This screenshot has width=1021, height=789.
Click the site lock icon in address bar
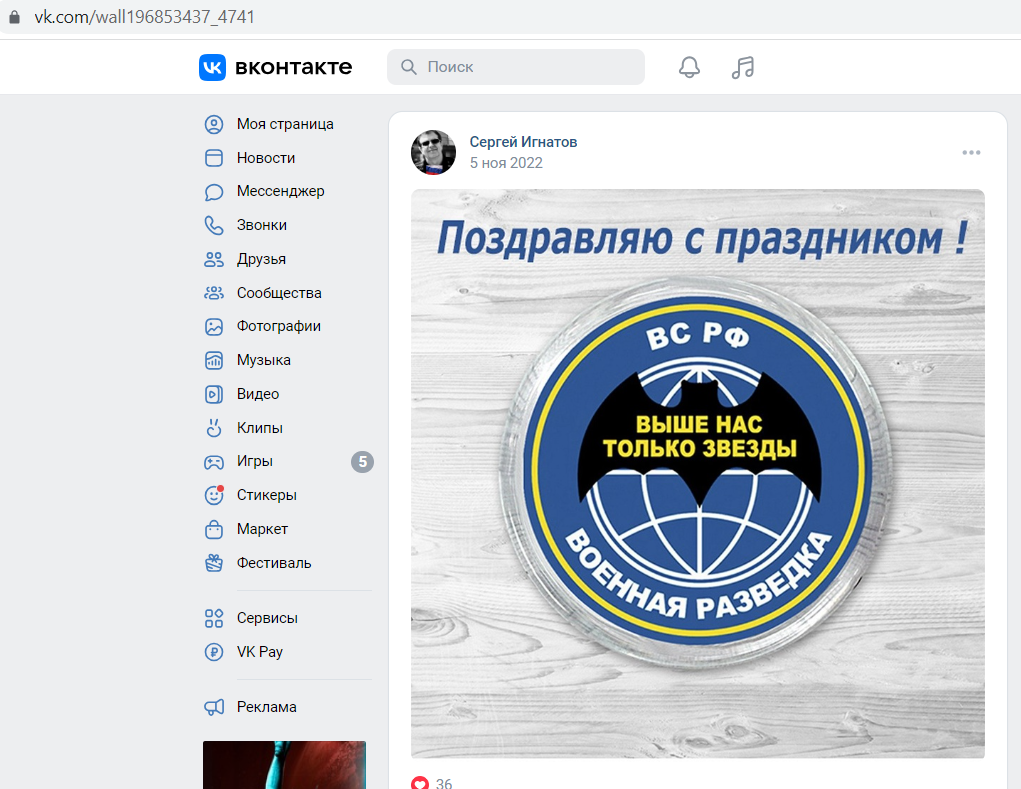pos(14,17)
